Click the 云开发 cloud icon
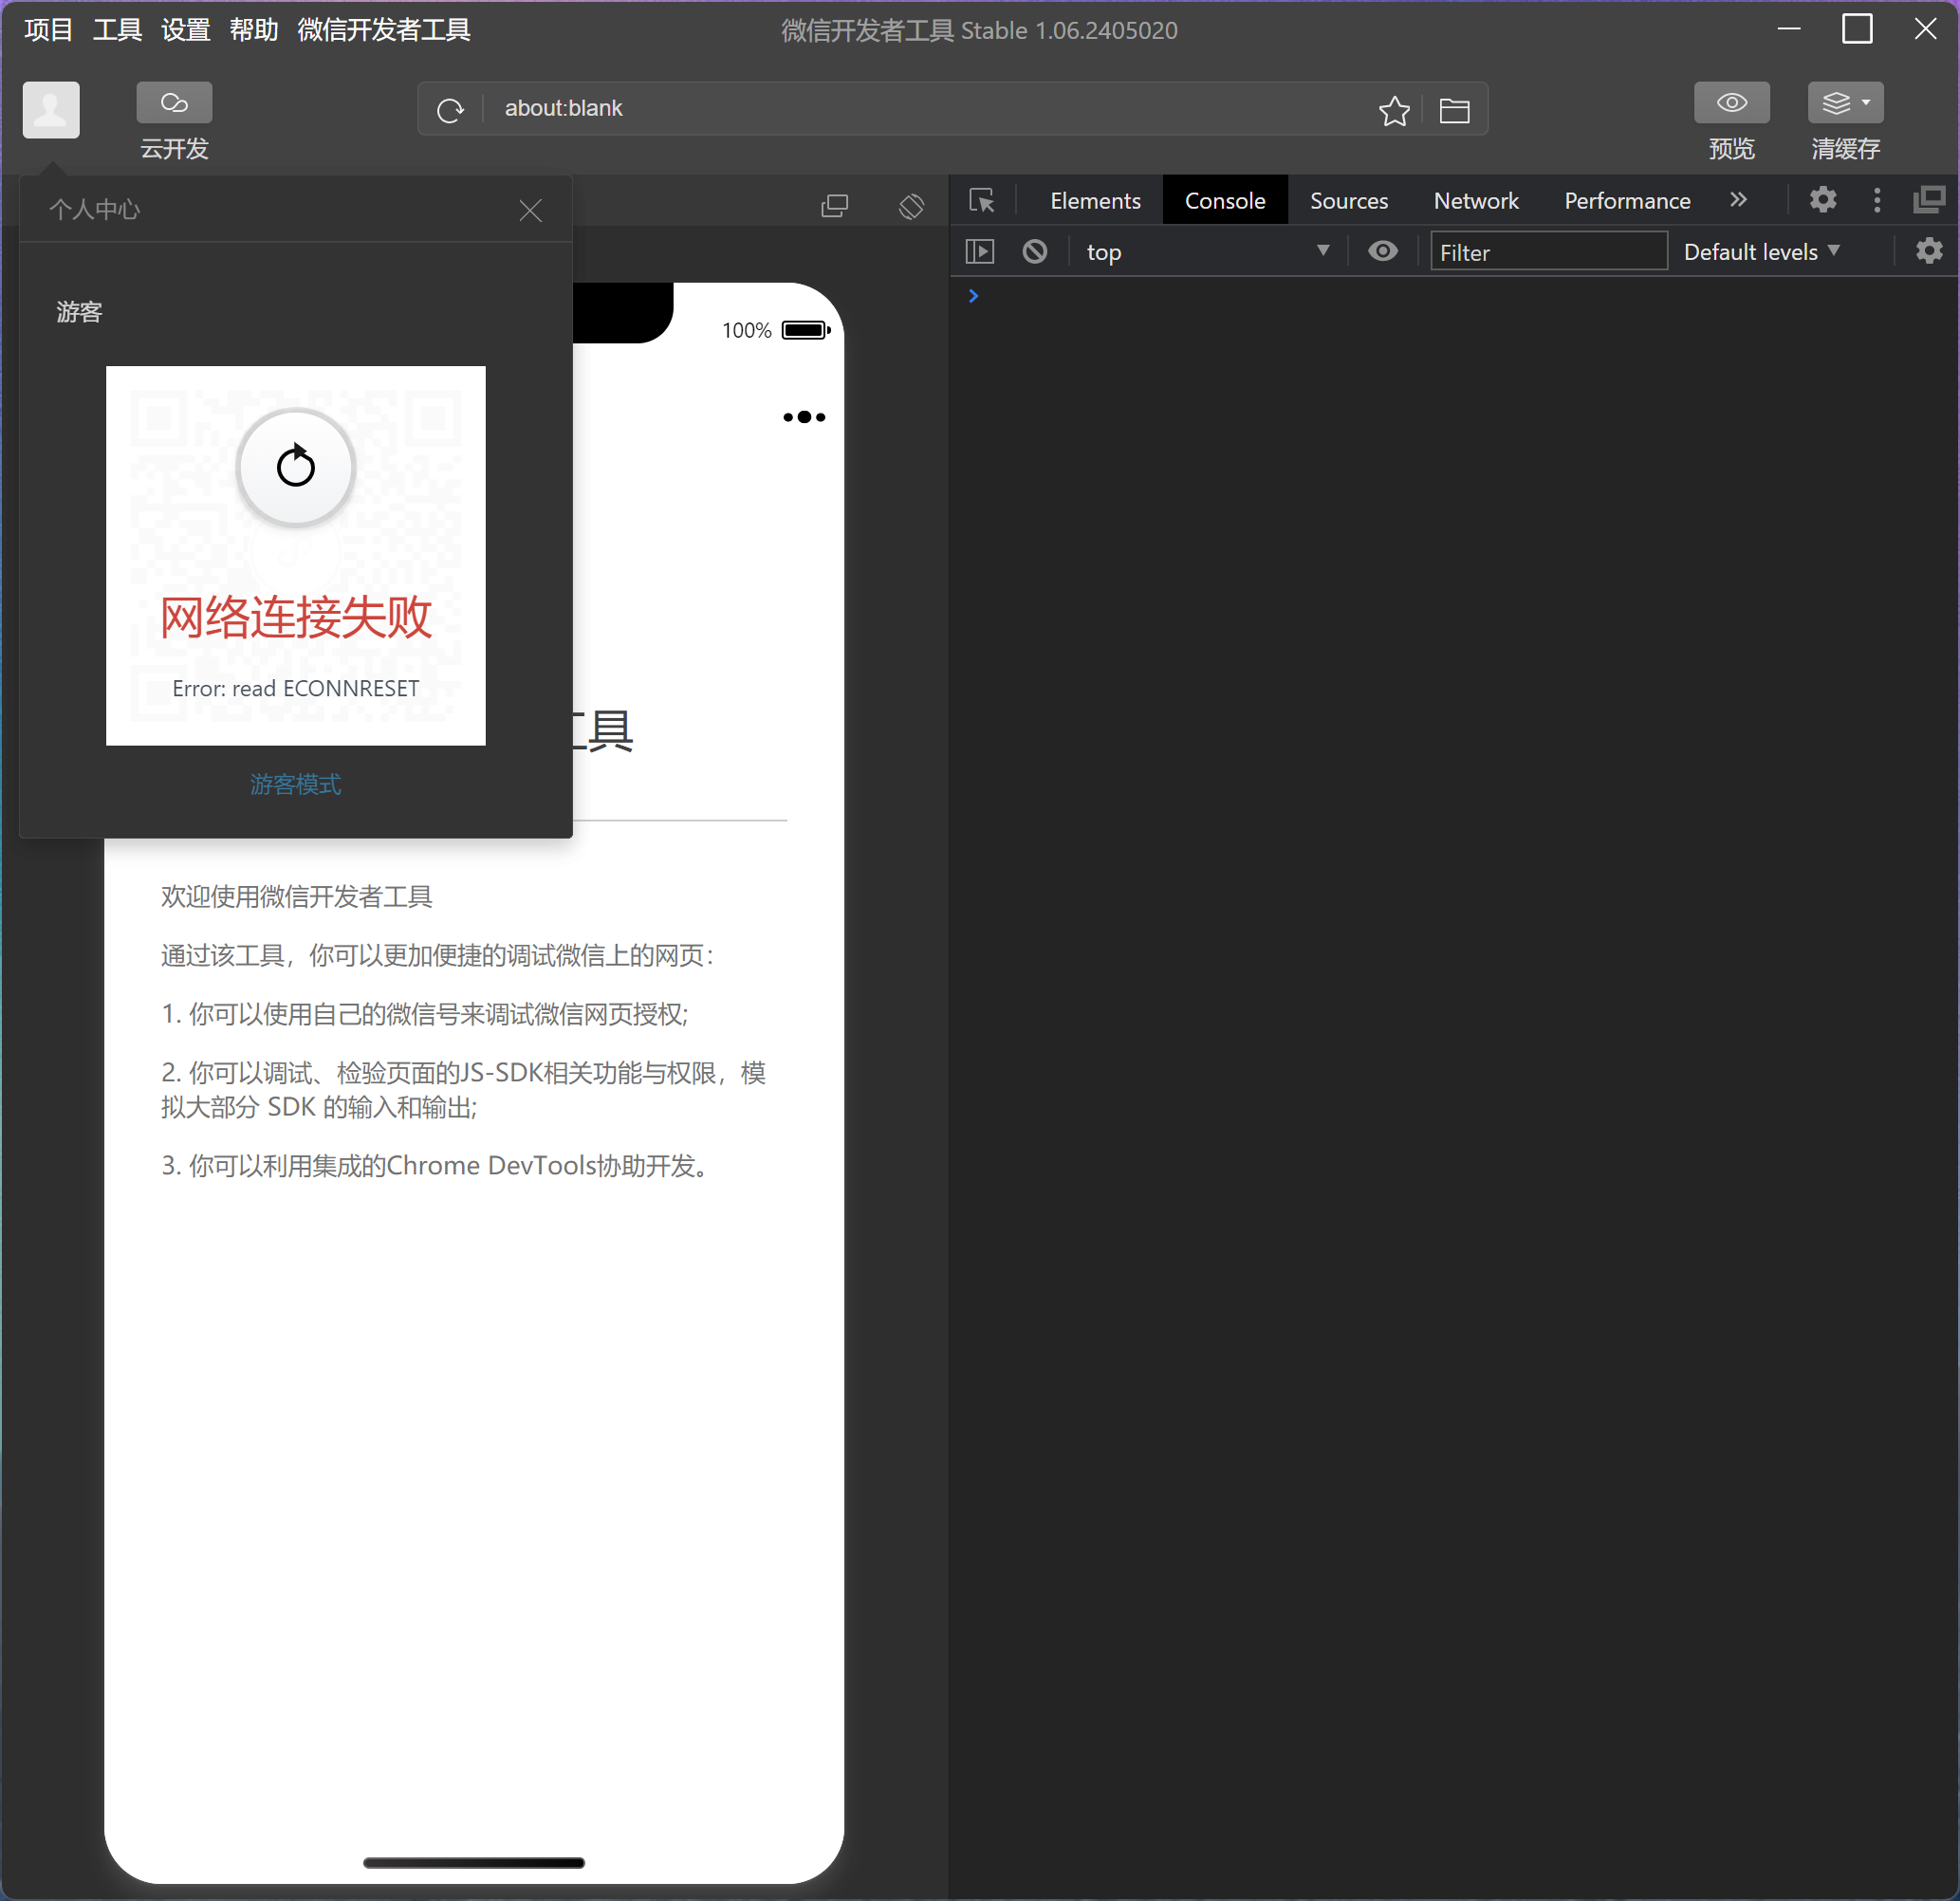 point(174,103)
